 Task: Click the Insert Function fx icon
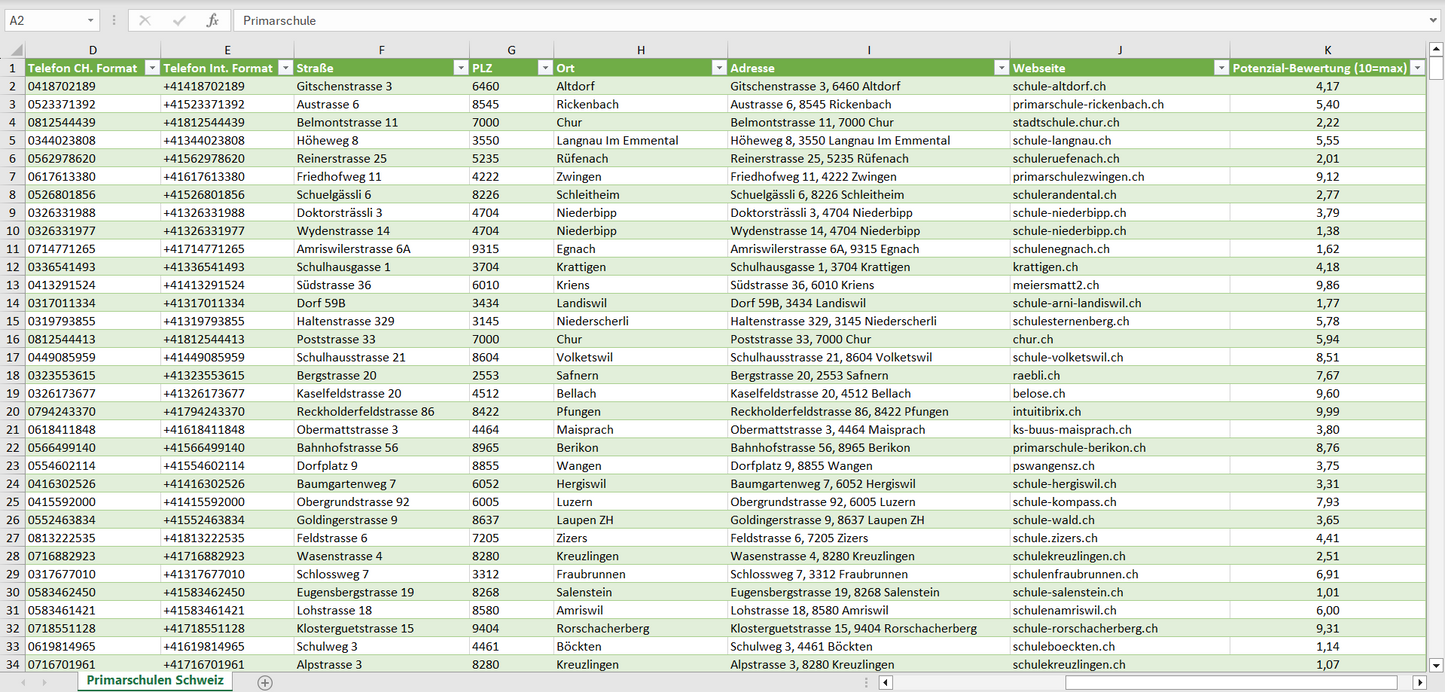212,20
